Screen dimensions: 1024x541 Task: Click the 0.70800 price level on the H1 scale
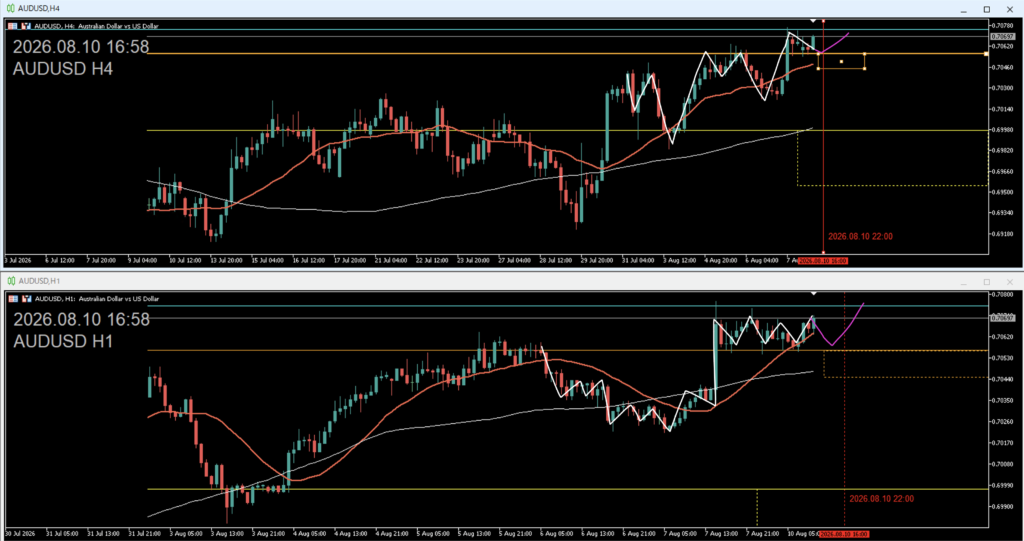1004,295
